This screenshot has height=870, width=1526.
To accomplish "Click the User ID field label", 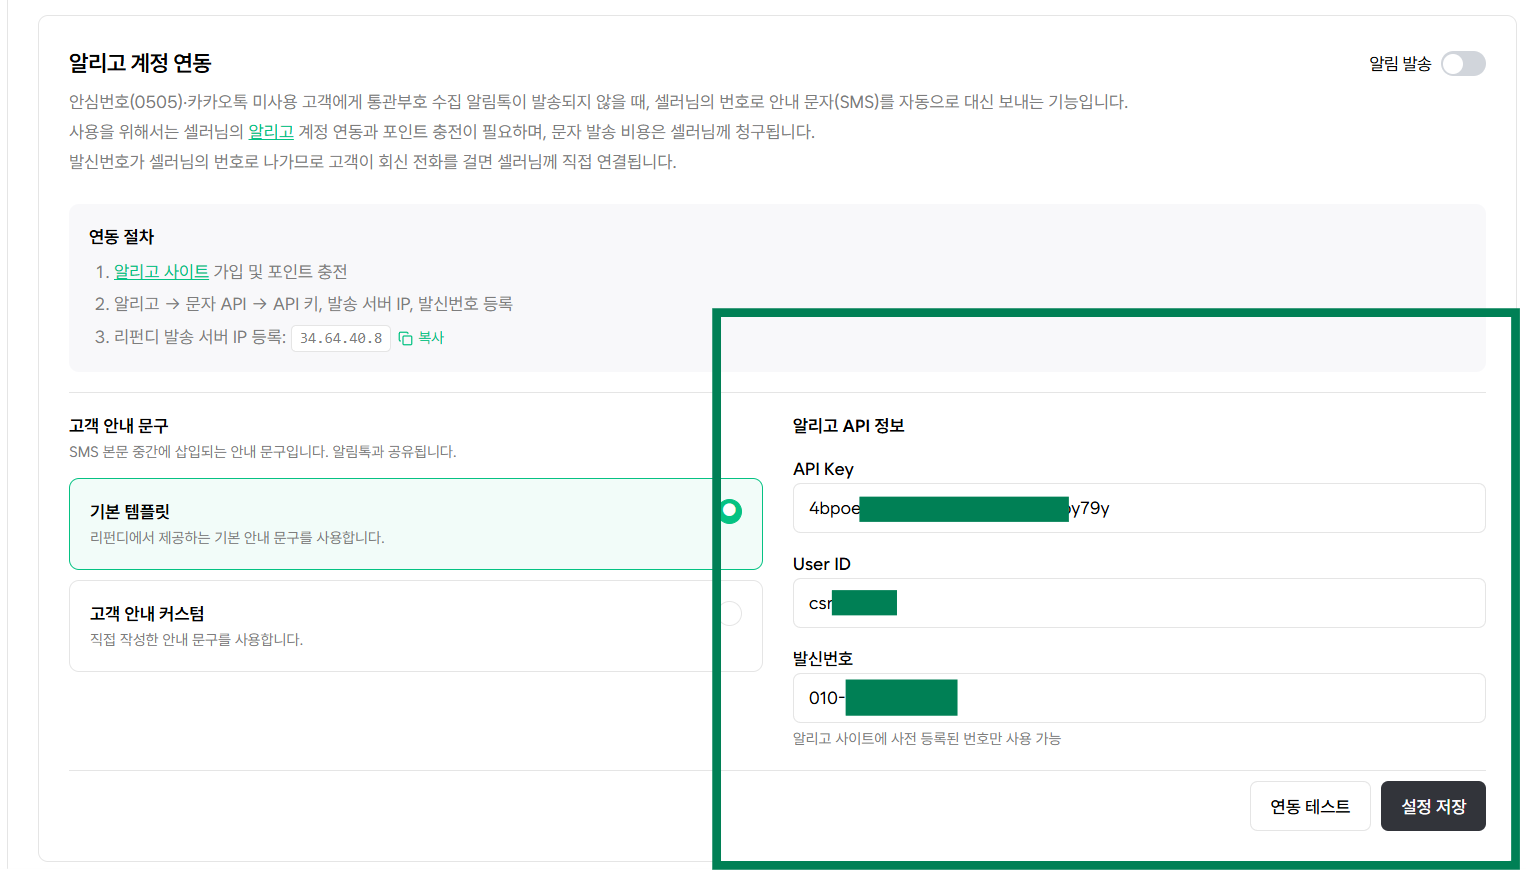I will (x=822, y=564).
